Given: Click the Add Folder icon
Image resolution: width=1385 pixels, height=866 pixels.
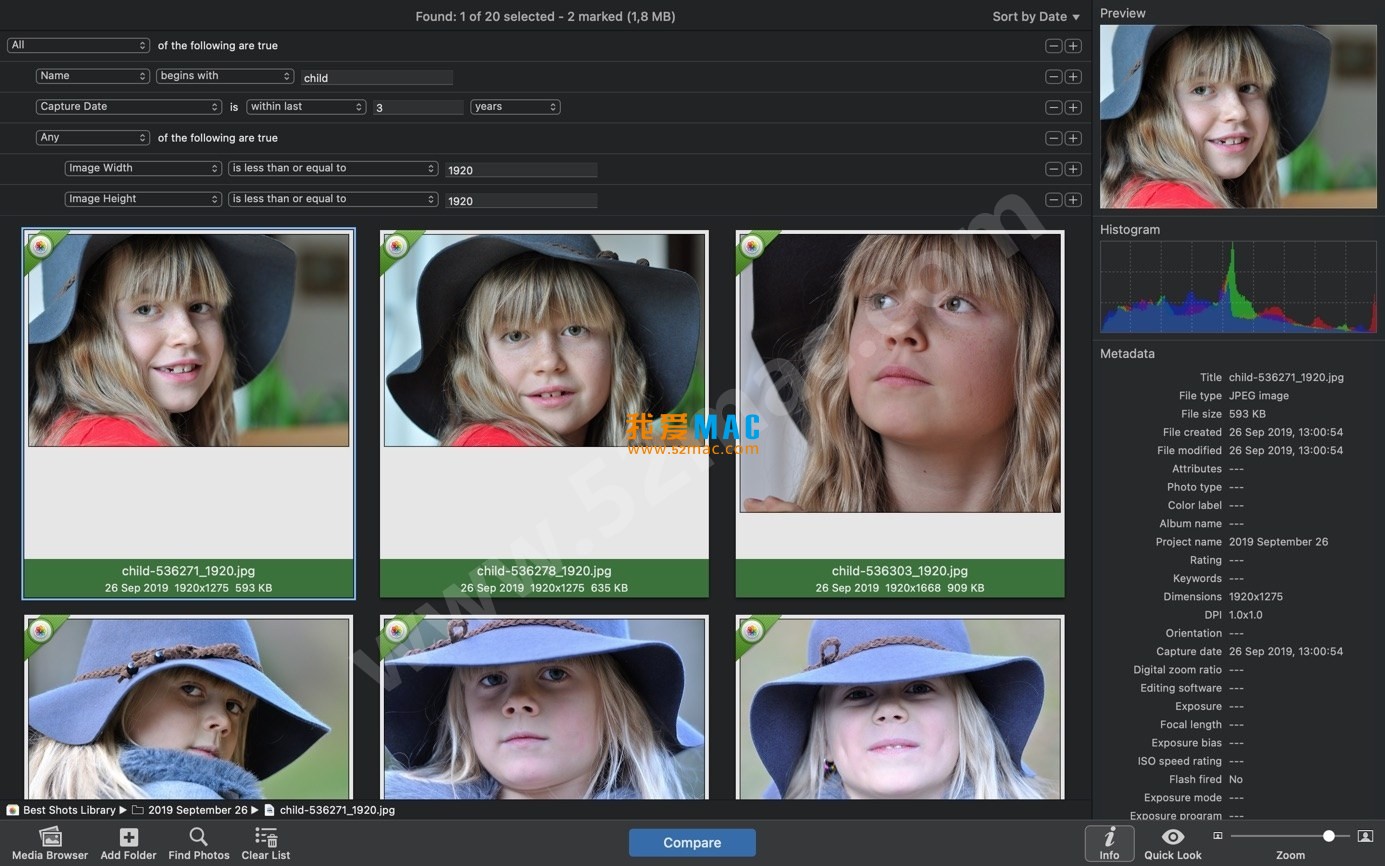Looking at the screenshot, I should (x=128, y=838).
